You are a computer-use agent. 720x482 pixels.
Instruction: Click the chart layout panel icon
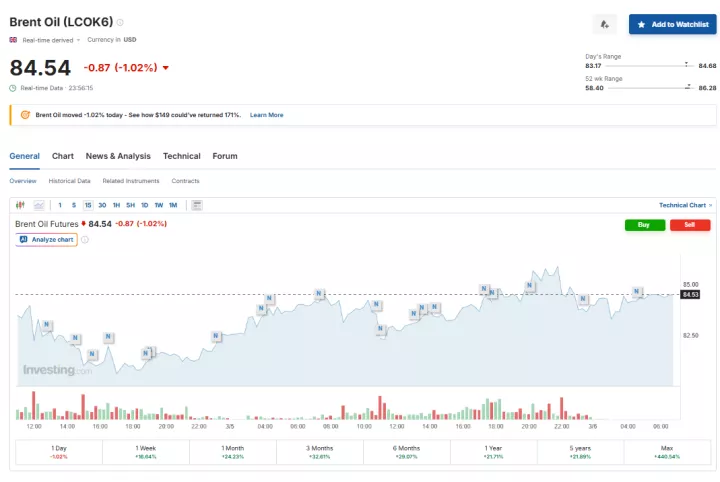click(196, 205)
